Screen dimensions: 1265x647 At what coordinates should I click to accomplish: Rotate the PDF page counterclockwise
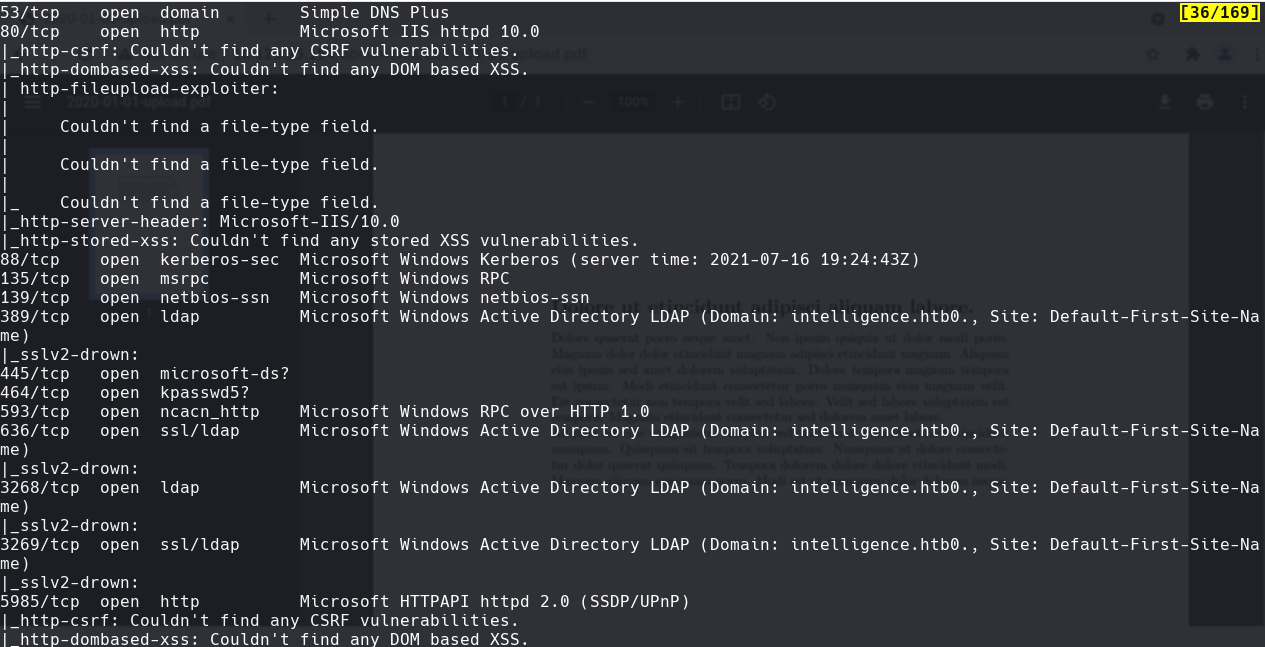pos(767,102)
